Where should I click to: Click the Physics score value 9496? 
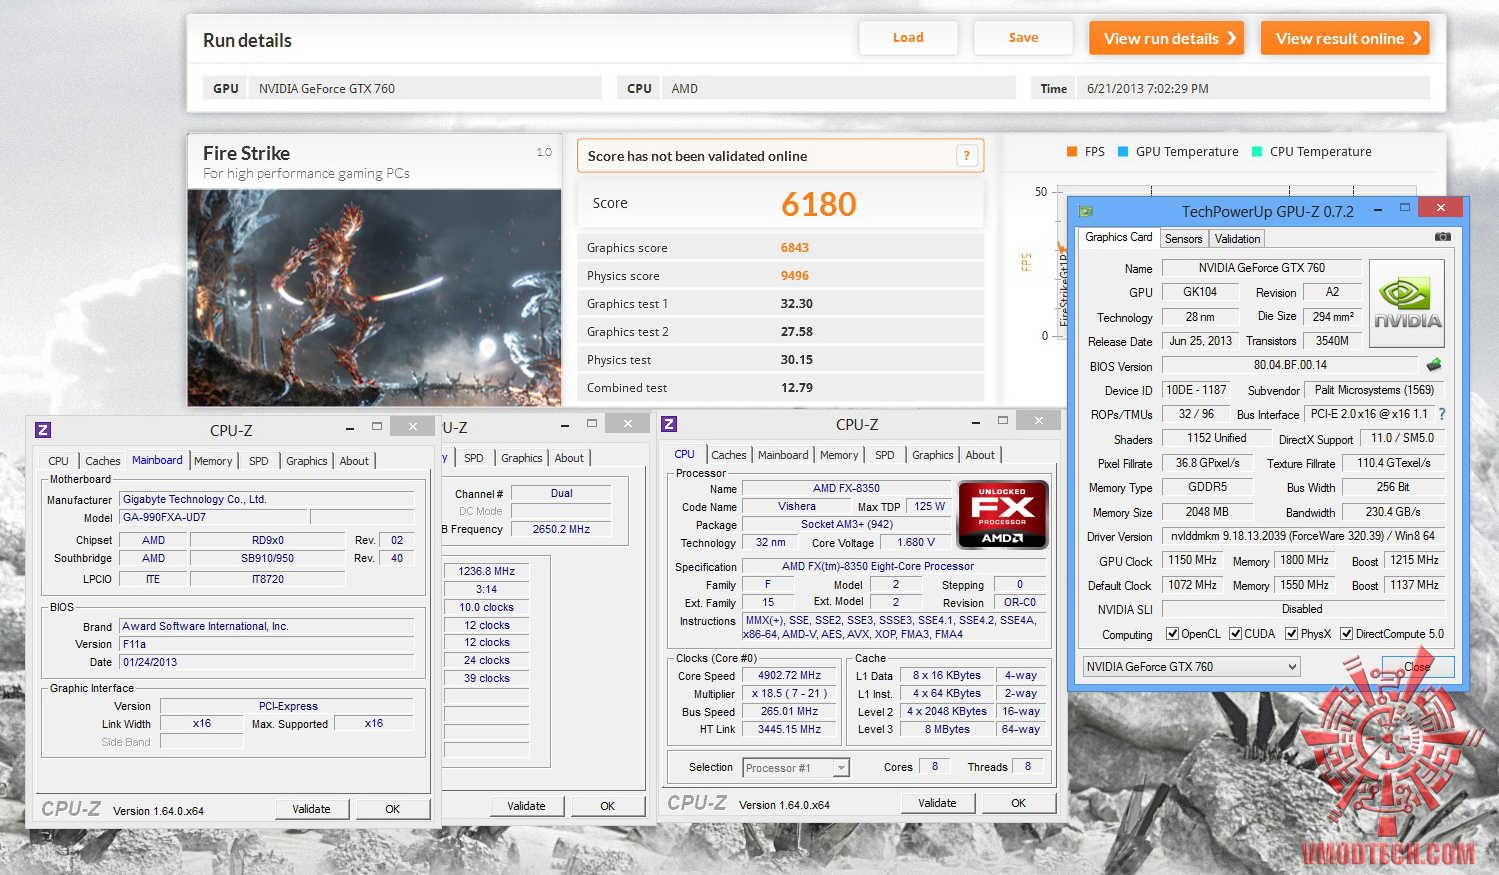pos(795,276)
